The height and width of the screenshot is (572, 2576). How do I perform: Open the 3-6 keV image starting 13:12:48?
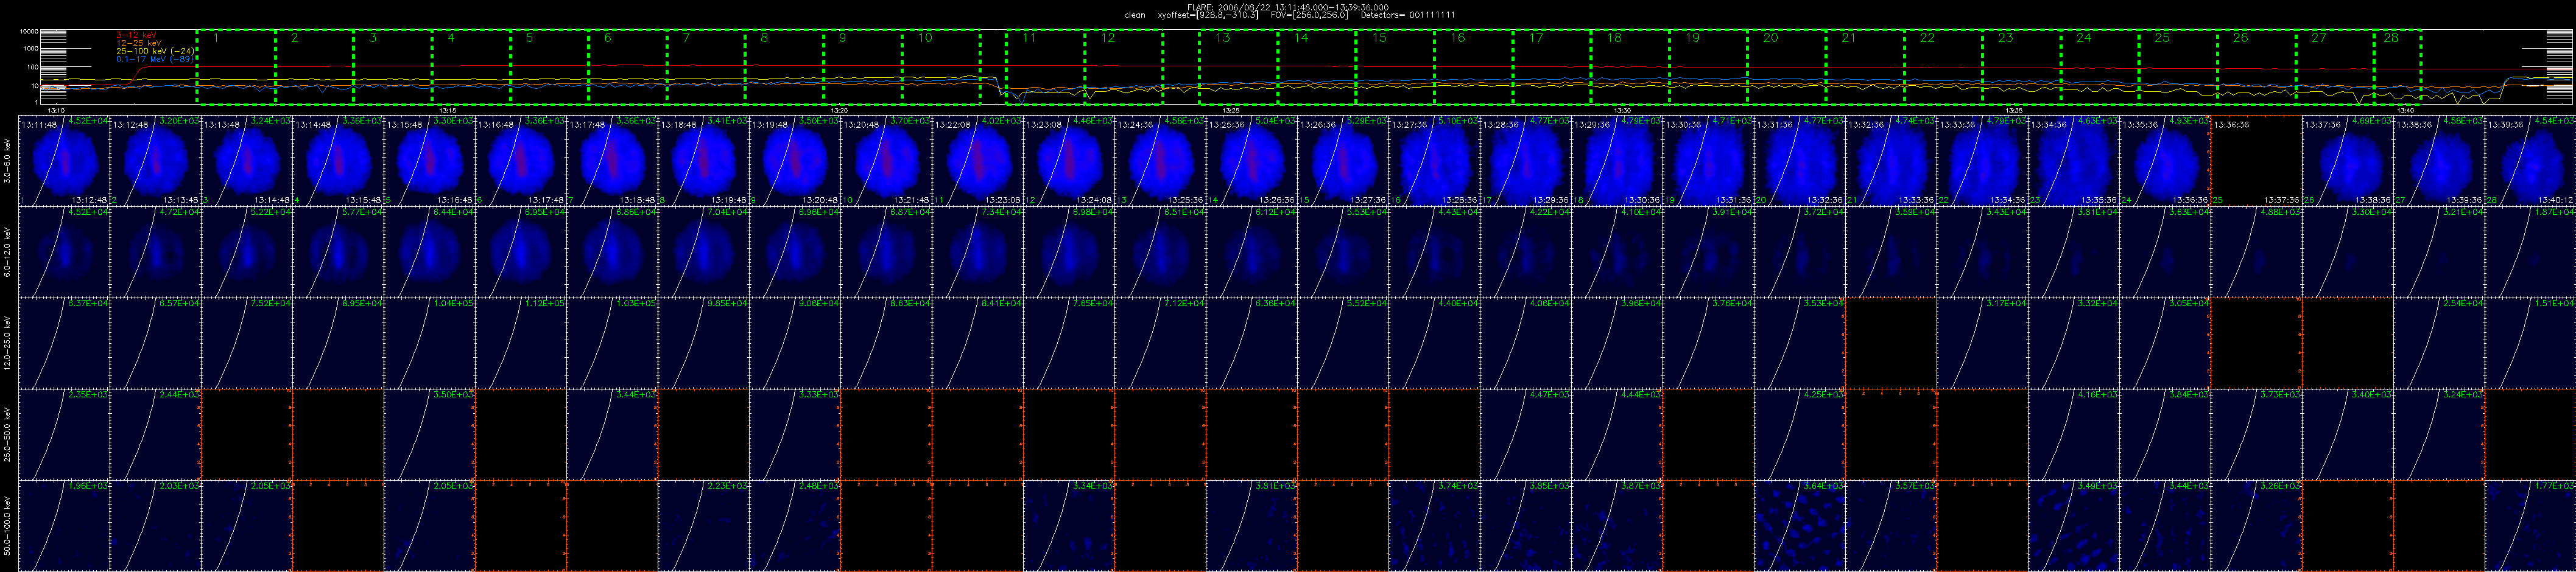(155, 161)
